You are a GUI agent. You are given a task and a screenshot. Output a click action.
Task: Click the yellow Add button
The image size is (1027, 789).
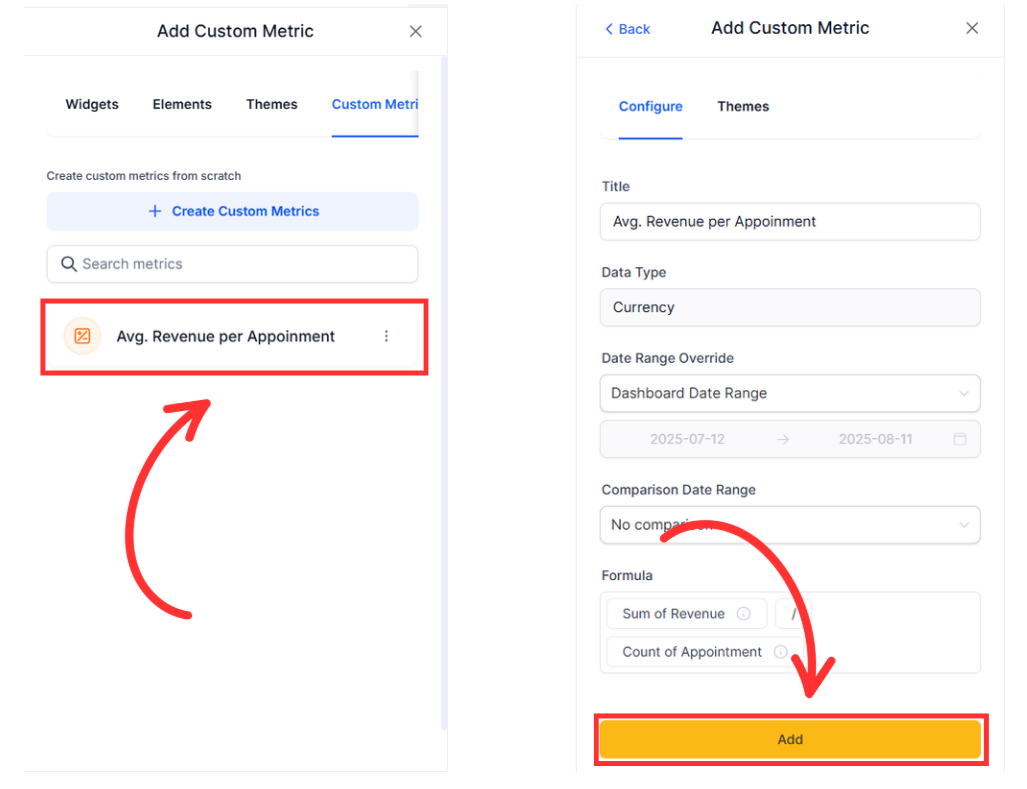coord(790,740)
